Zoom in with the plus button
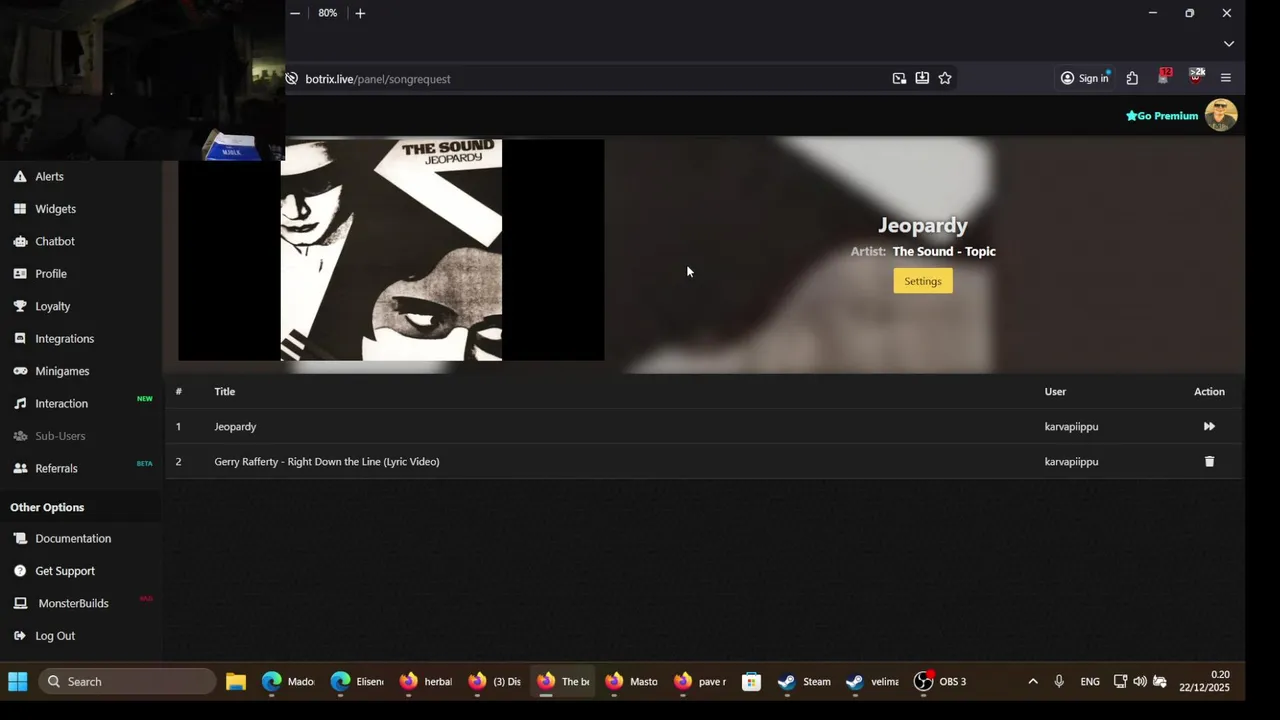 (x=360, y=13)
